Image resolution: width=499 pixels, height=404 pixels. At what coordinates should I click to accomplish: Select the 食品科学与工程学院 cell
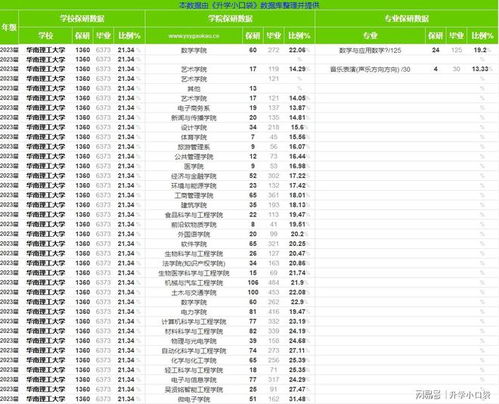[x=194, y=215]
